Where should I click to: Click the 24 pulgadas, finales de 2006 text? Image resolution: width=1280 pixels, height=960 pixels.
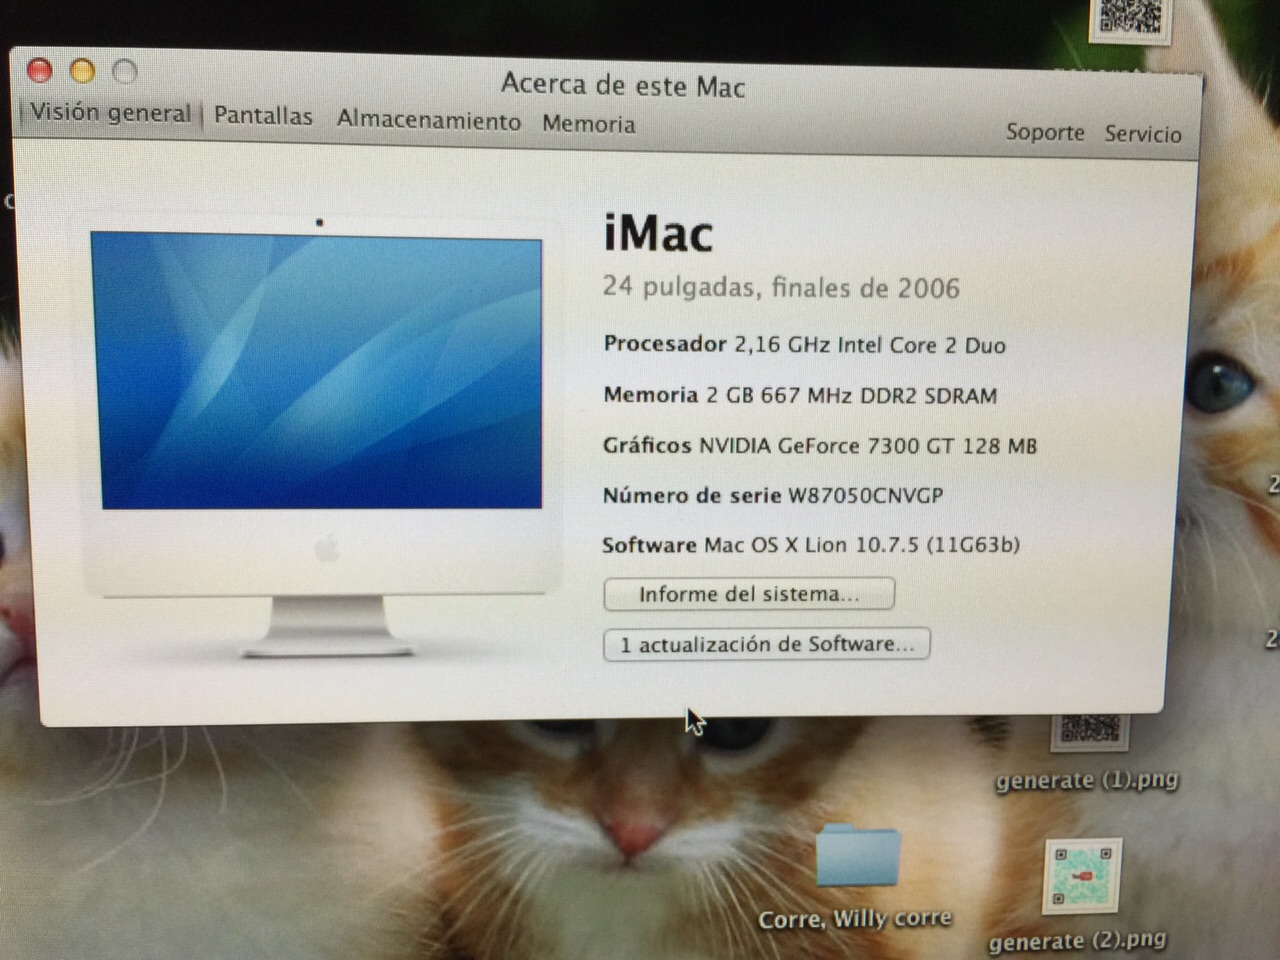[x=781, y=288]
